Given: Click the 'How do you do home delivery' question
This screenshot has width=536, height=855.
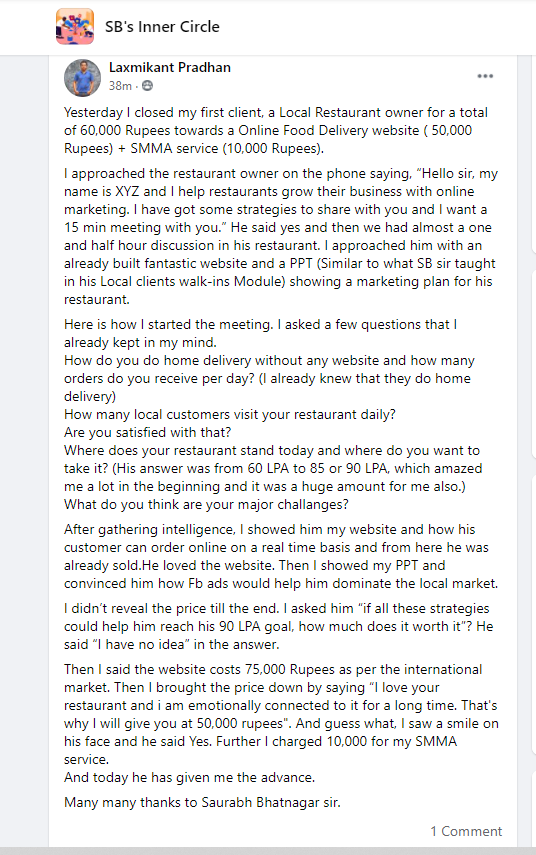Looking at the screenshot, I should pos(269,378).
